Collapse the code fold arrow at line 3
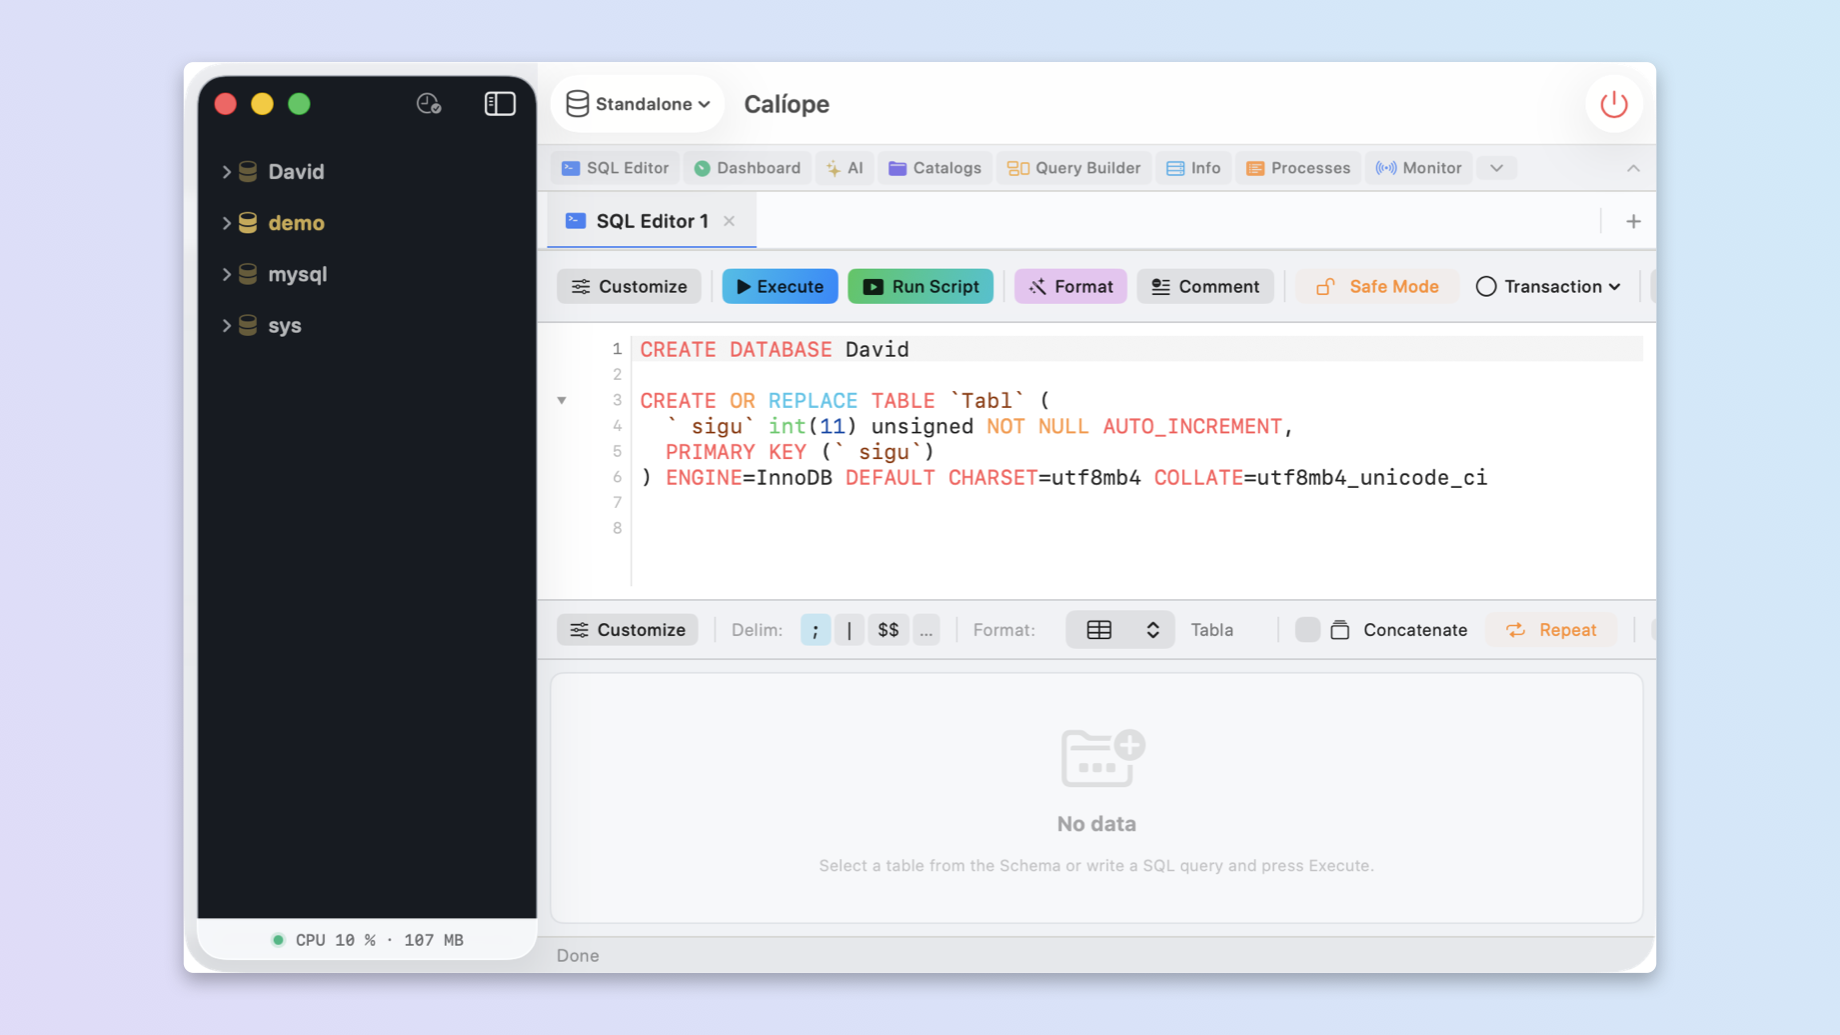The width and height of the screenshot is (1840, 1035). pyautogui.click(x=562, y=401)
